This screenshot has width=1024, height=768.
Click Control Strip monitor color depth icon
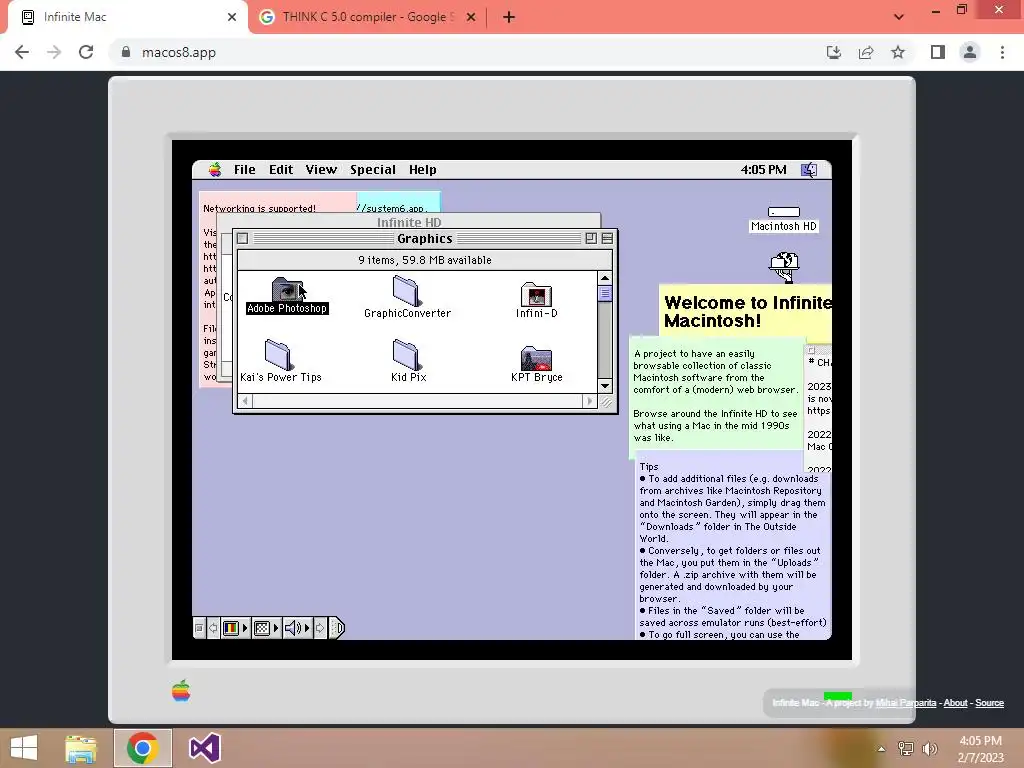[x=231, y=628]
